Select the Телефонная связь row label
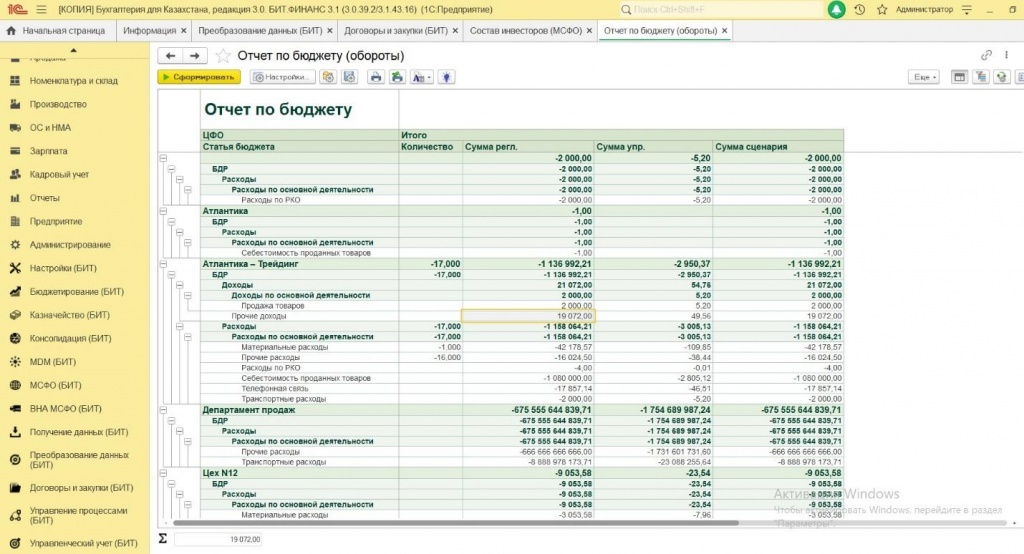 click(274, 389)
